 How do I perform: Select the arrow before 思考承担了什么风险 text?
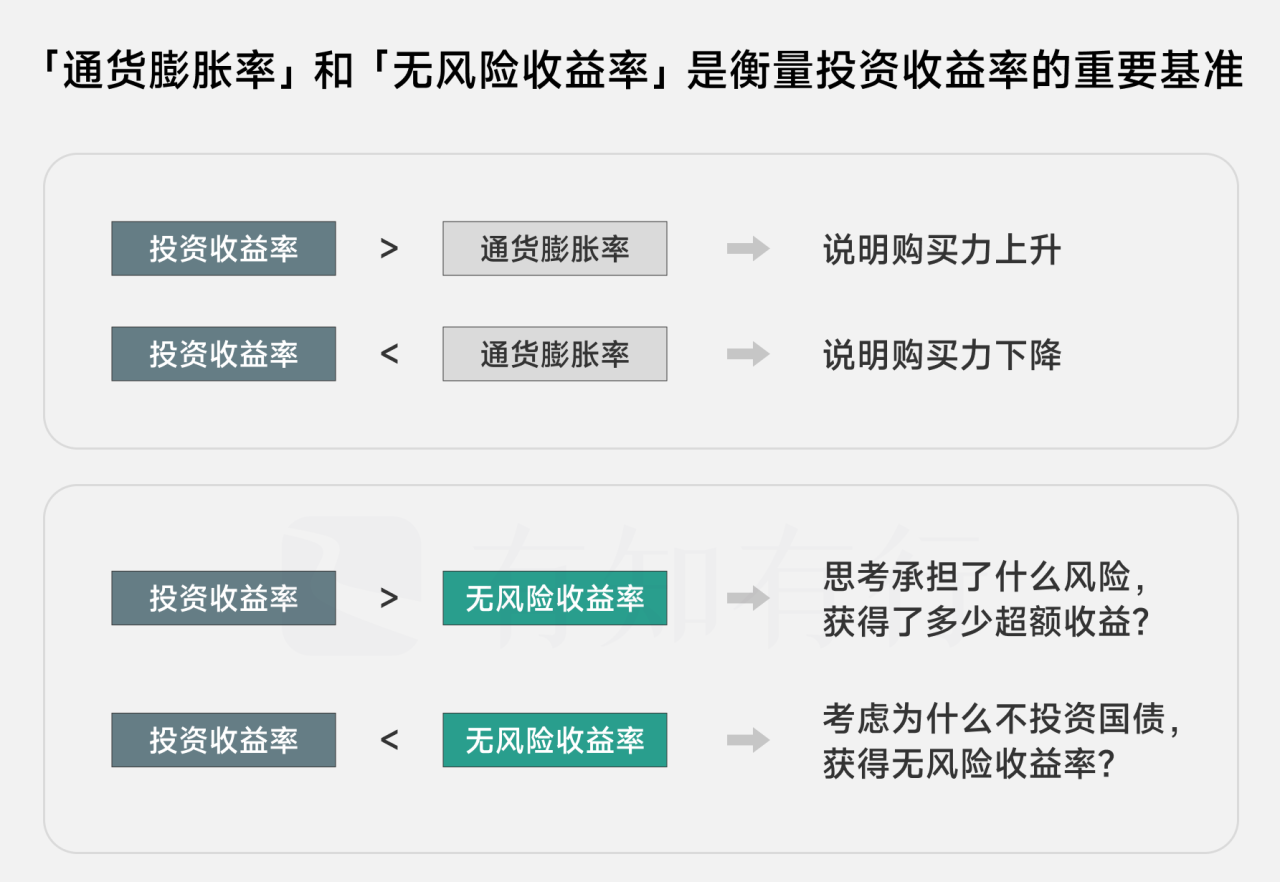click(747, 598)
